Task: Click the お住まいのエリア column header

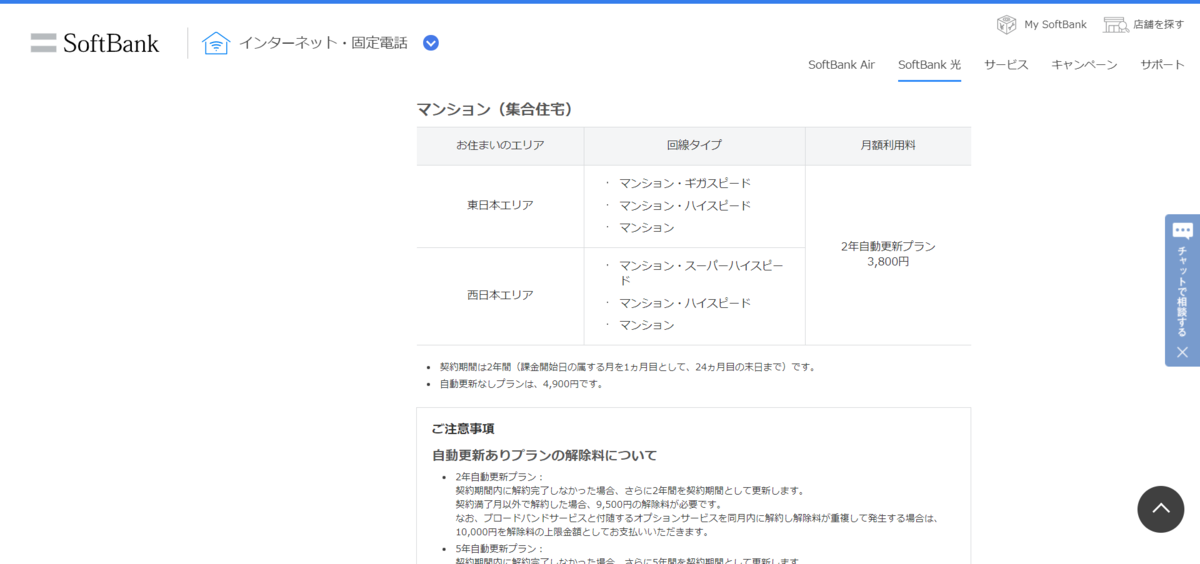Action: (500, 145)
